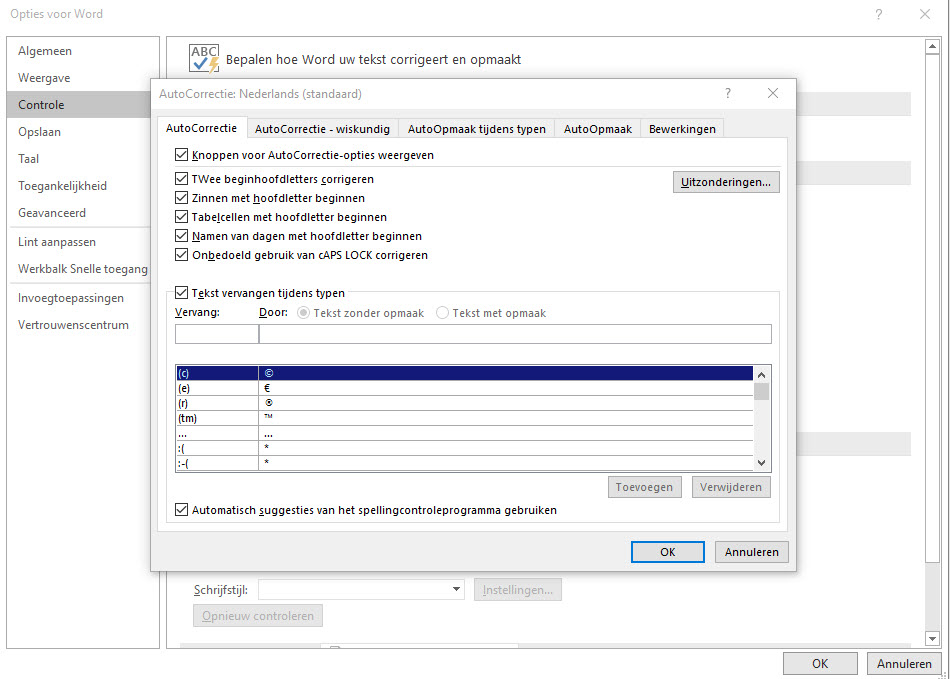Toggle Namen van dagen met hoofdletter beginnen

coord(181,236)
